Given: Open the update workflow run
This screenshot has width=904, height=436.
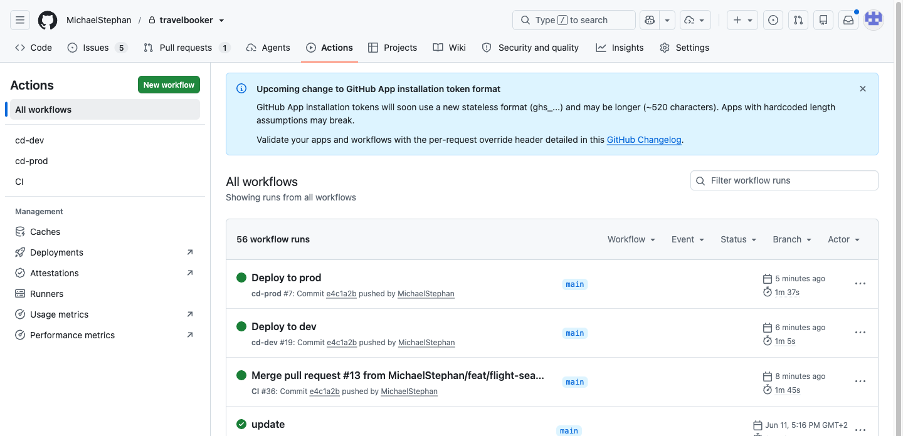Looking at the screenshot, I should 268,424.
